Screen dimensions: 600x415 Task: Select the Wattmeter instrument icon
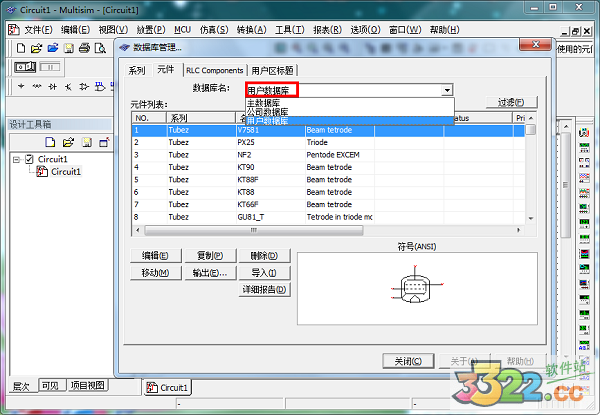(584, 163)
